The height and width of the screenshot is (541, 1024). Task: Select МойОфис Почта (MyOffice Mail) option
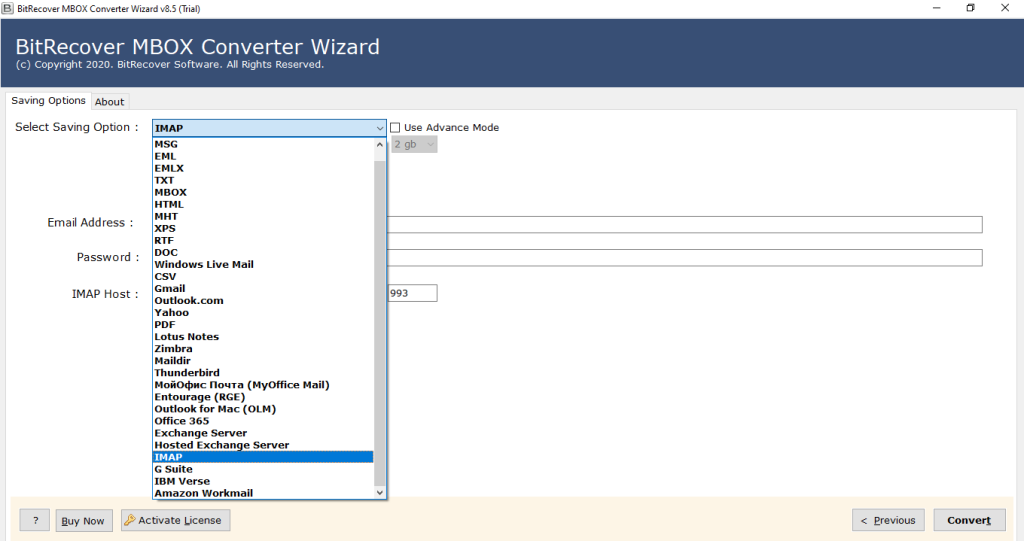263,385
